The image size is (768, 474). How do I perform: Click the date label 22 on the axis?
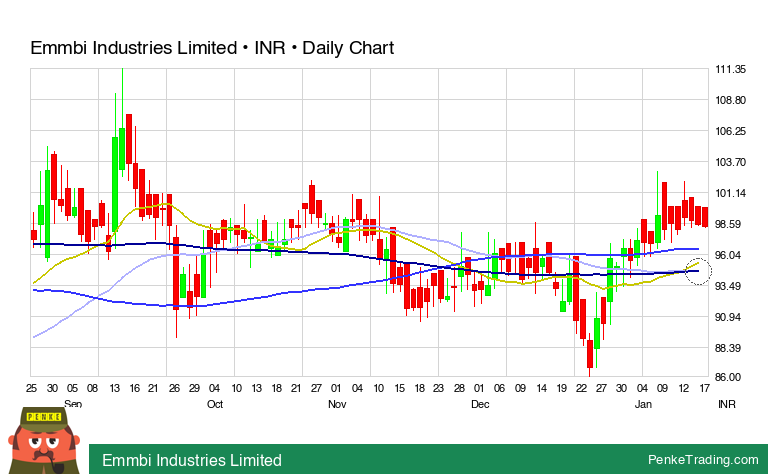(581, 388)
